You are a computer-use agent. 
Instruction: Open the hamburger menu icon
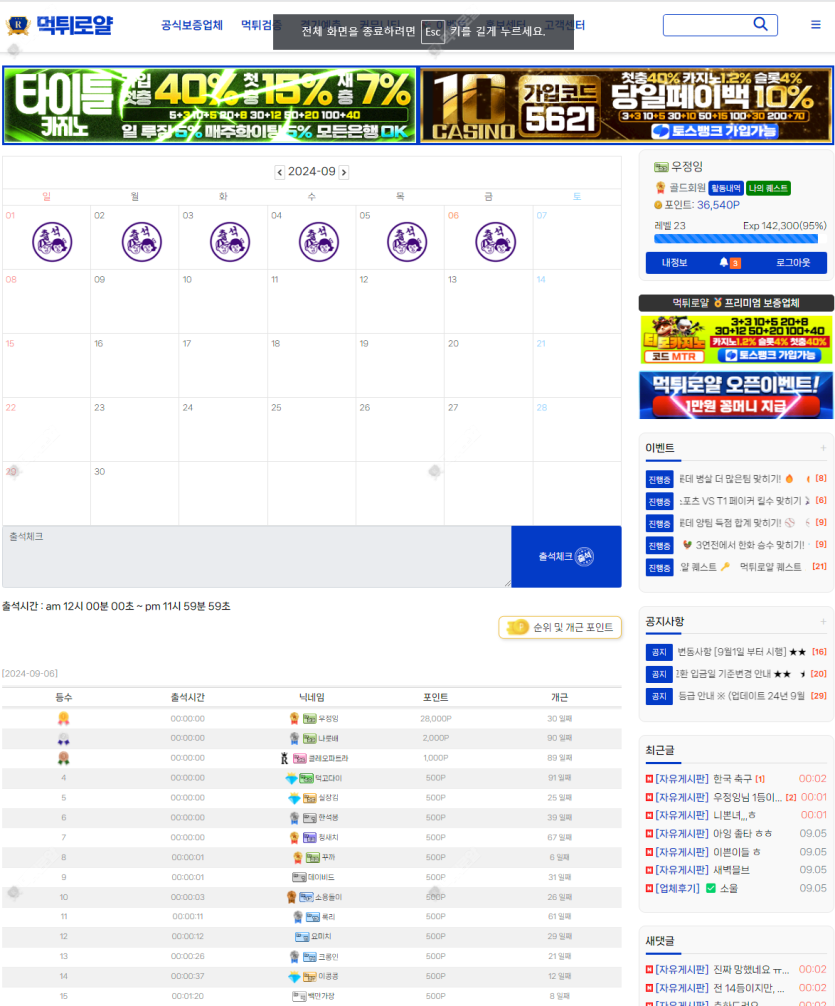816,25
